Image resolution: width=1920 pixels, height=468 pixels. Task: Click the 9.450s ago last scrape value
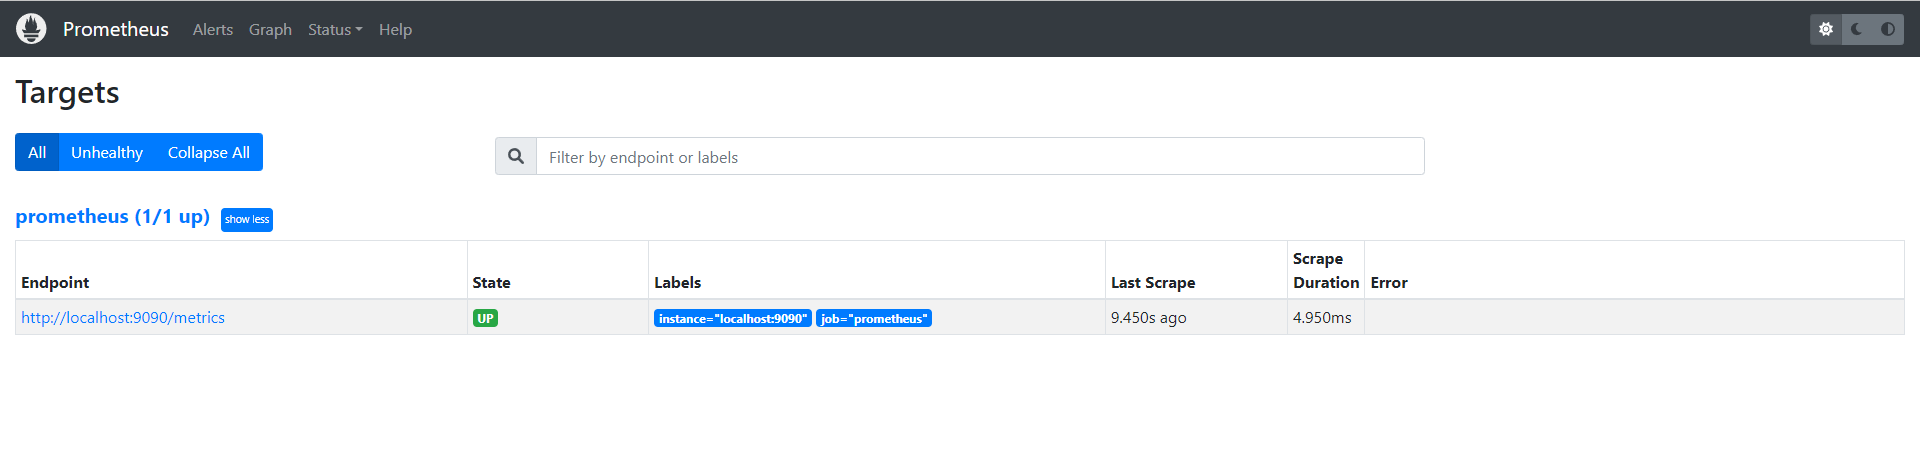pos(1148,317)
